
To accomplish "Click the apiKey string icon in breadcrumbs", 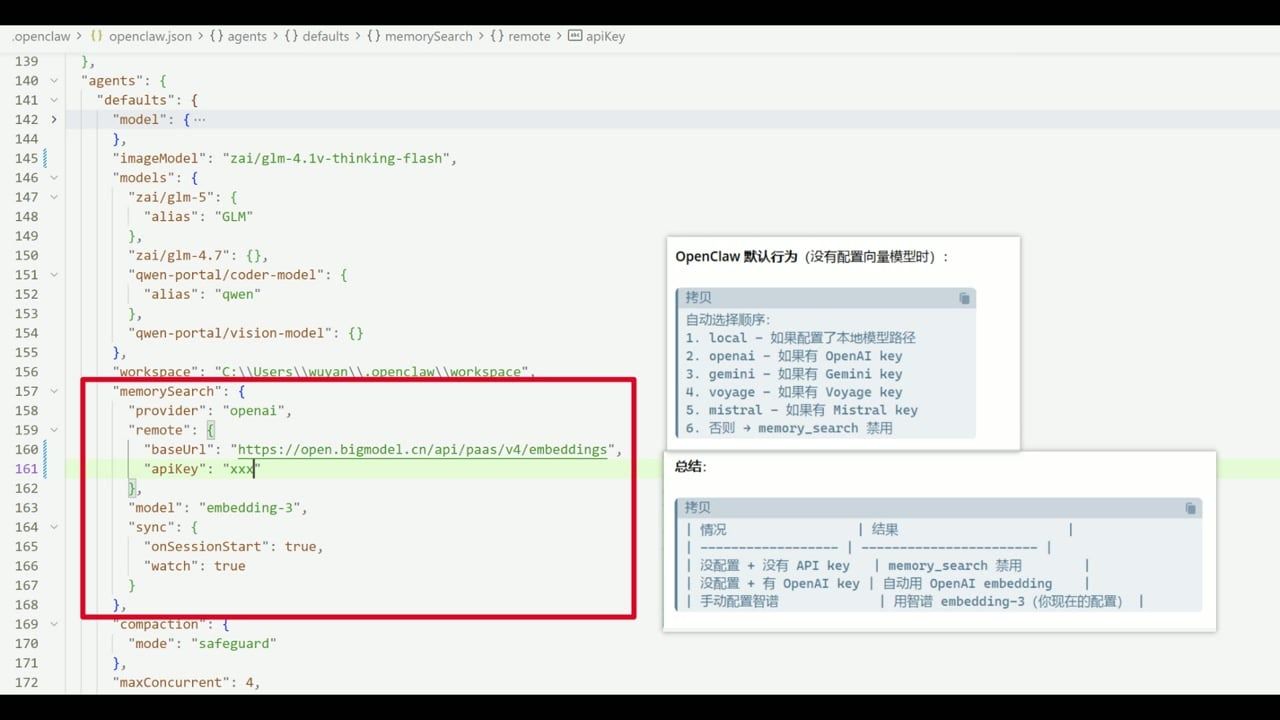I will tap(574, 36).
